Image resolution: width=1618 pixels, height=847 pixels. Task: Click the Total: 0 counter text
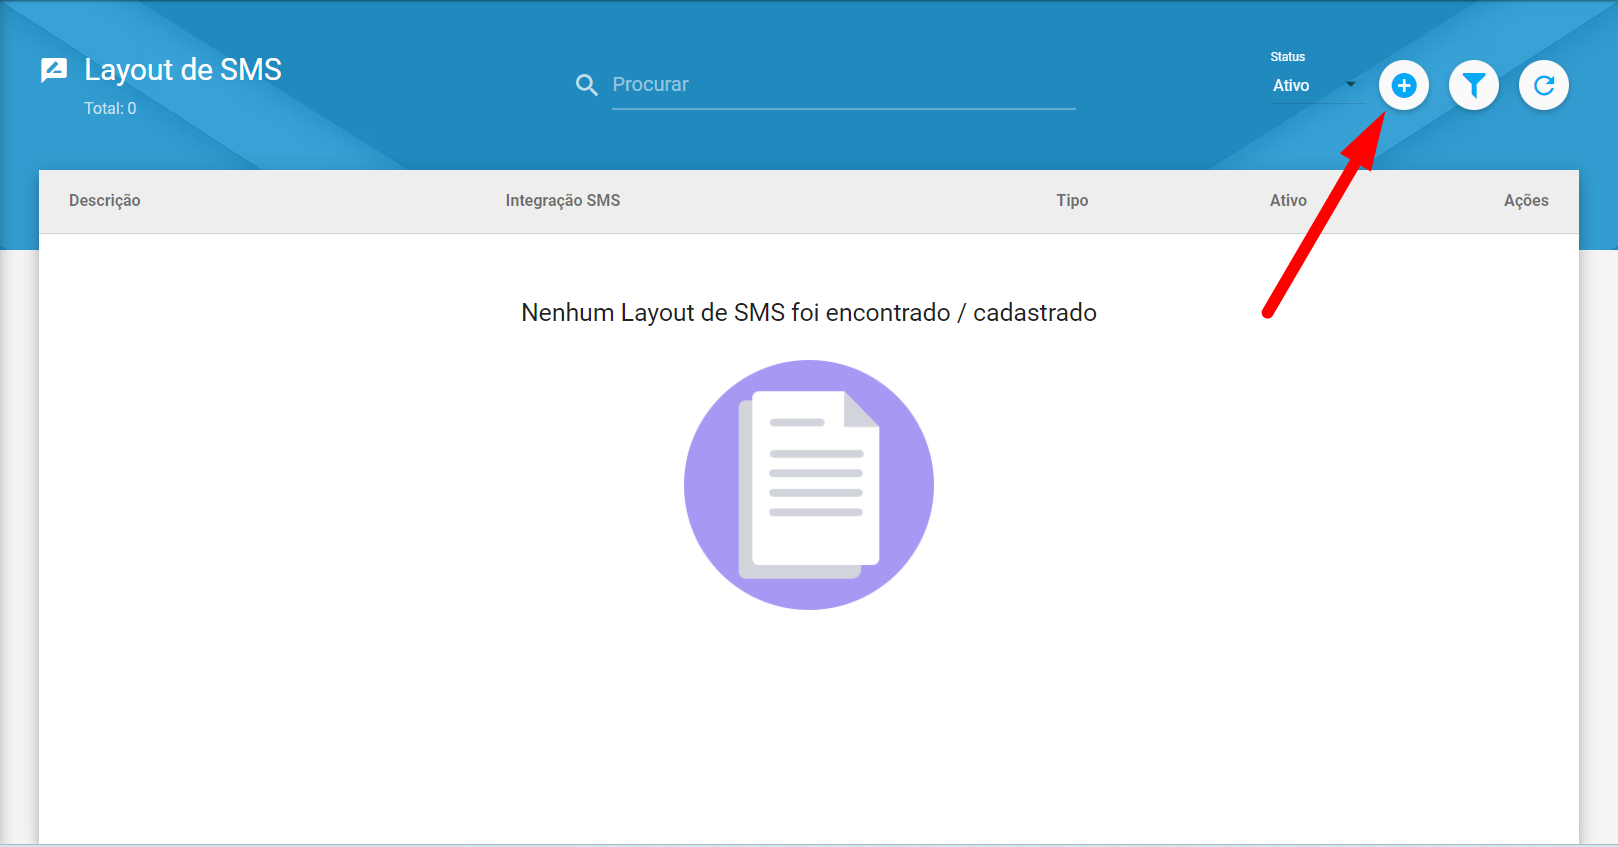tap(110, 108)
